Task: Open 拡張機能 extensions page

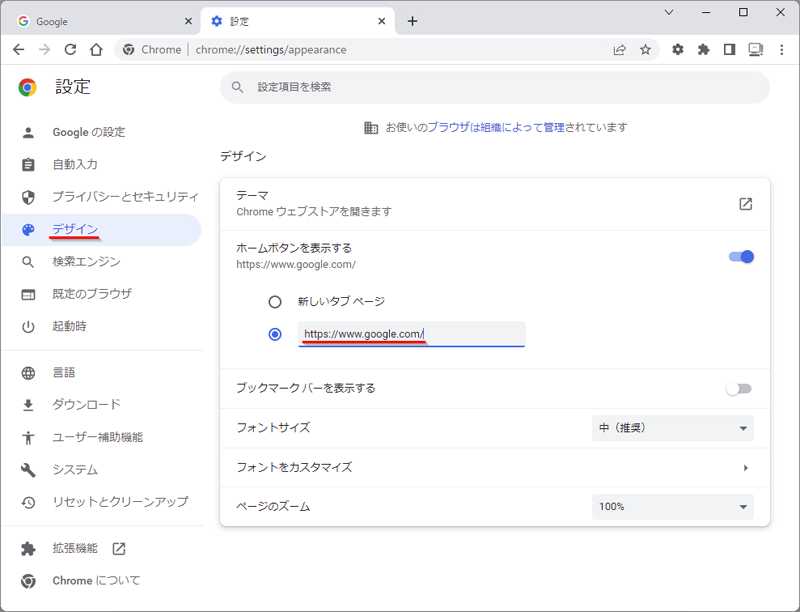Action: click(x=74, y=548)
